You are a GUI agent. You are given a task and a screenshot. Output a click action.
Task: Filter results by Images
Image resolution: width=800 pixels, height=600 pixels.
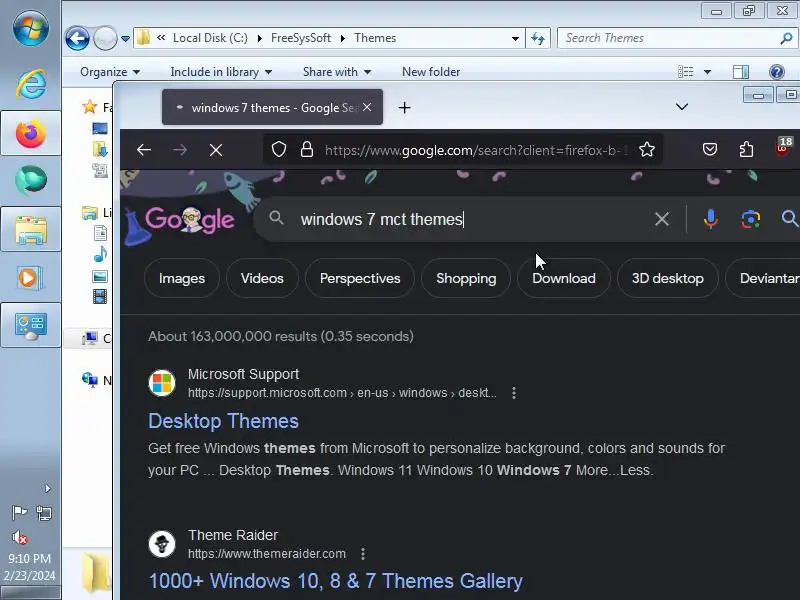tap(182, 279)
